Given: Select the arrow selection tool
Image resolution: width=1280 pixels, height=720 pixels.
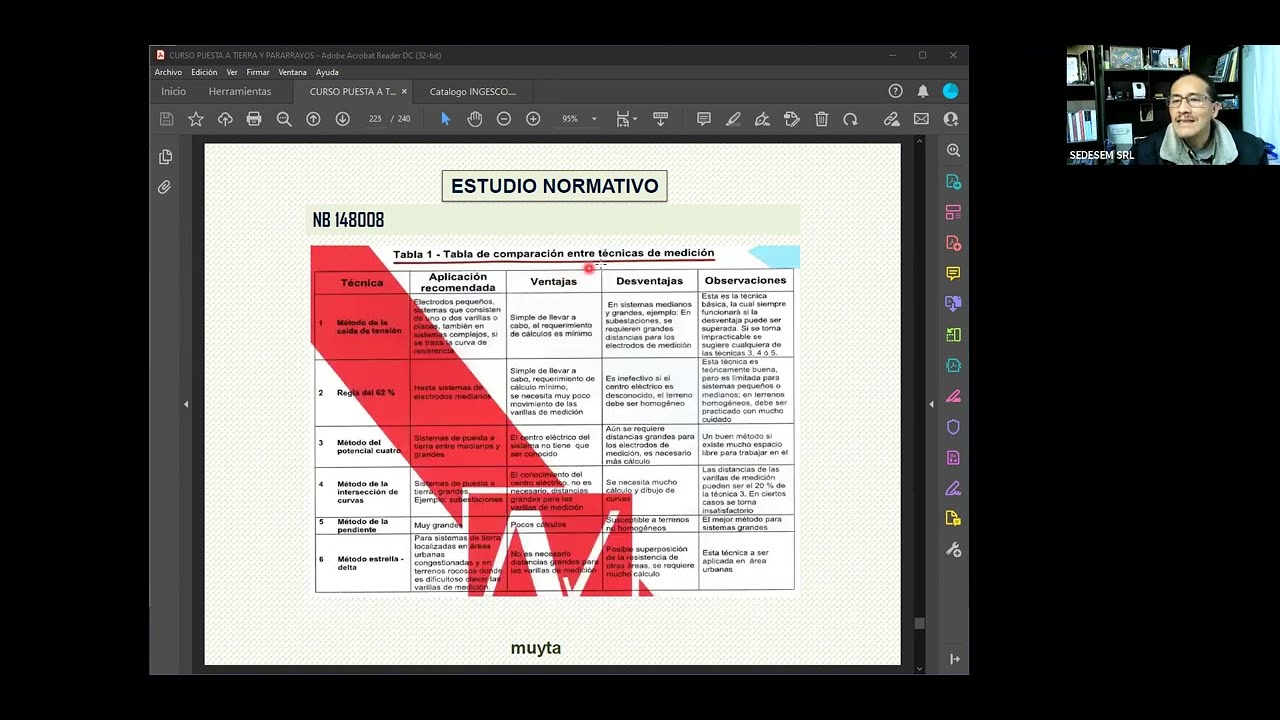Looking at the screenshot, I should [445, 119].
